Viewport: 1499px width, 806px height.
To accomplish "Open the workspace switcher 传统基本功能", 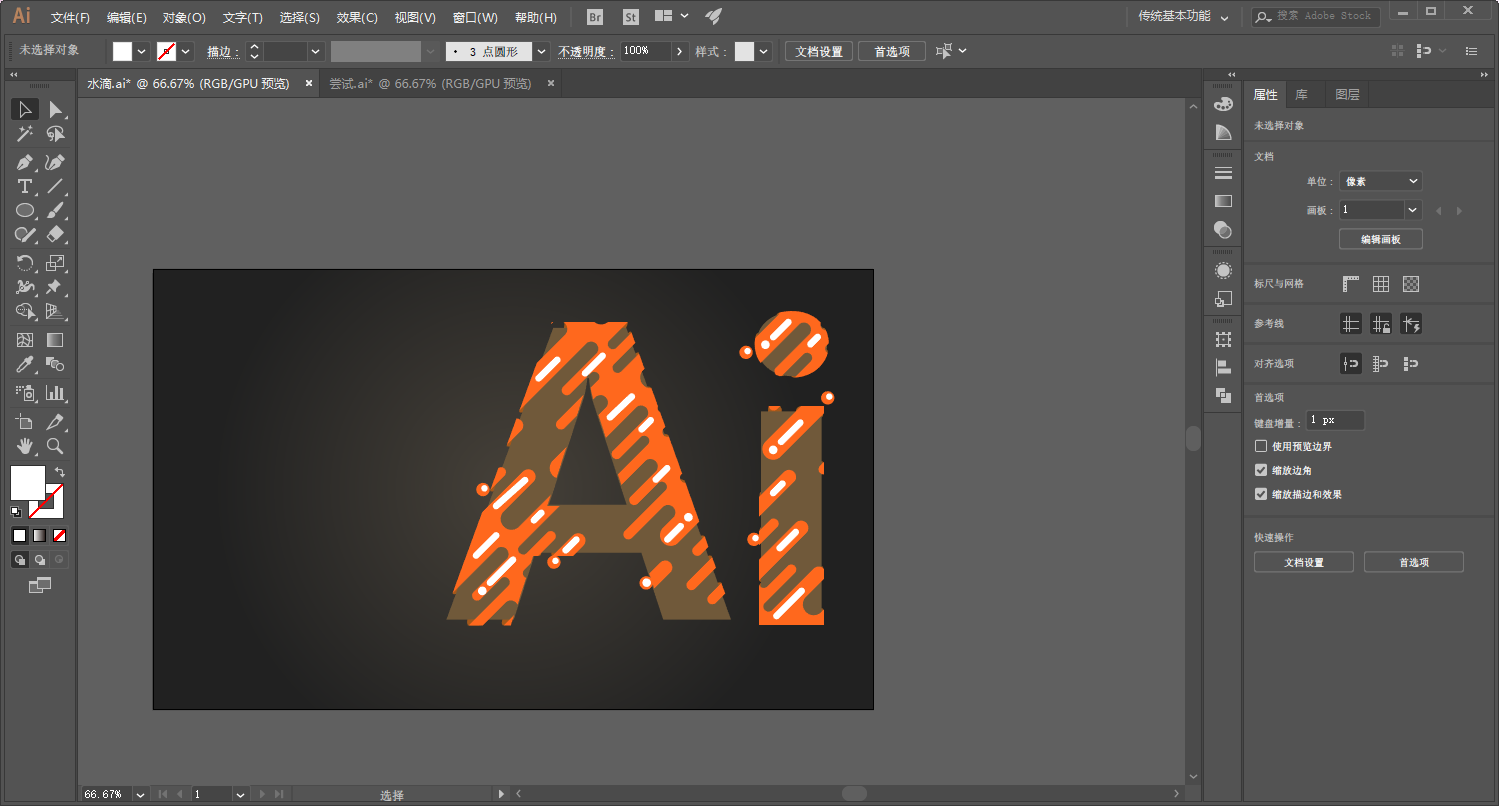I will pyautogui.click(x=1183, y=17).
